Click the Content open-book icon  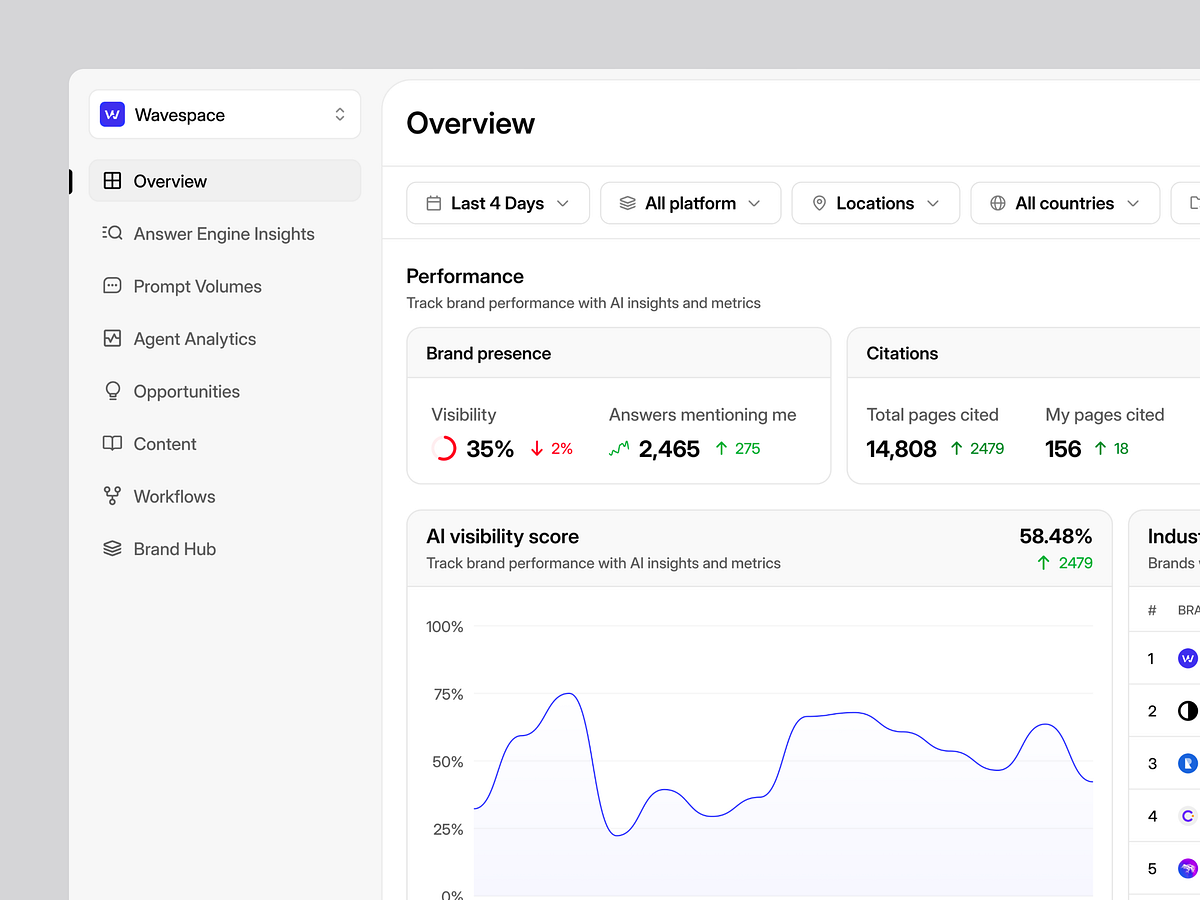pyautogui.click(x=112, y=443)
